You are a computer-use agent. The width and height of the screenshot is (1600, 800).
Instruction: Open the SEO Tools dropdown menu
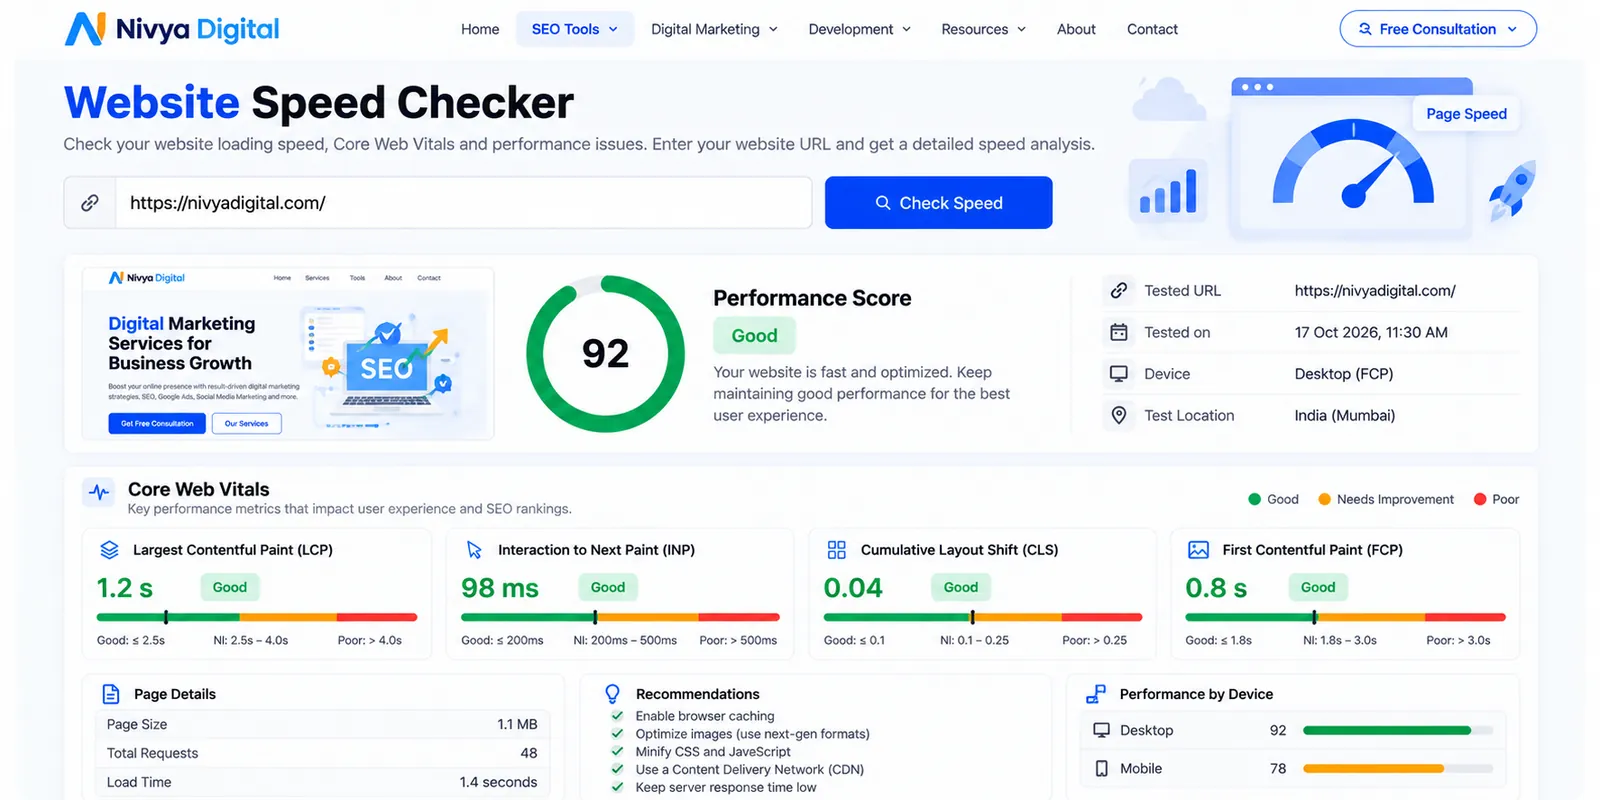575,29
